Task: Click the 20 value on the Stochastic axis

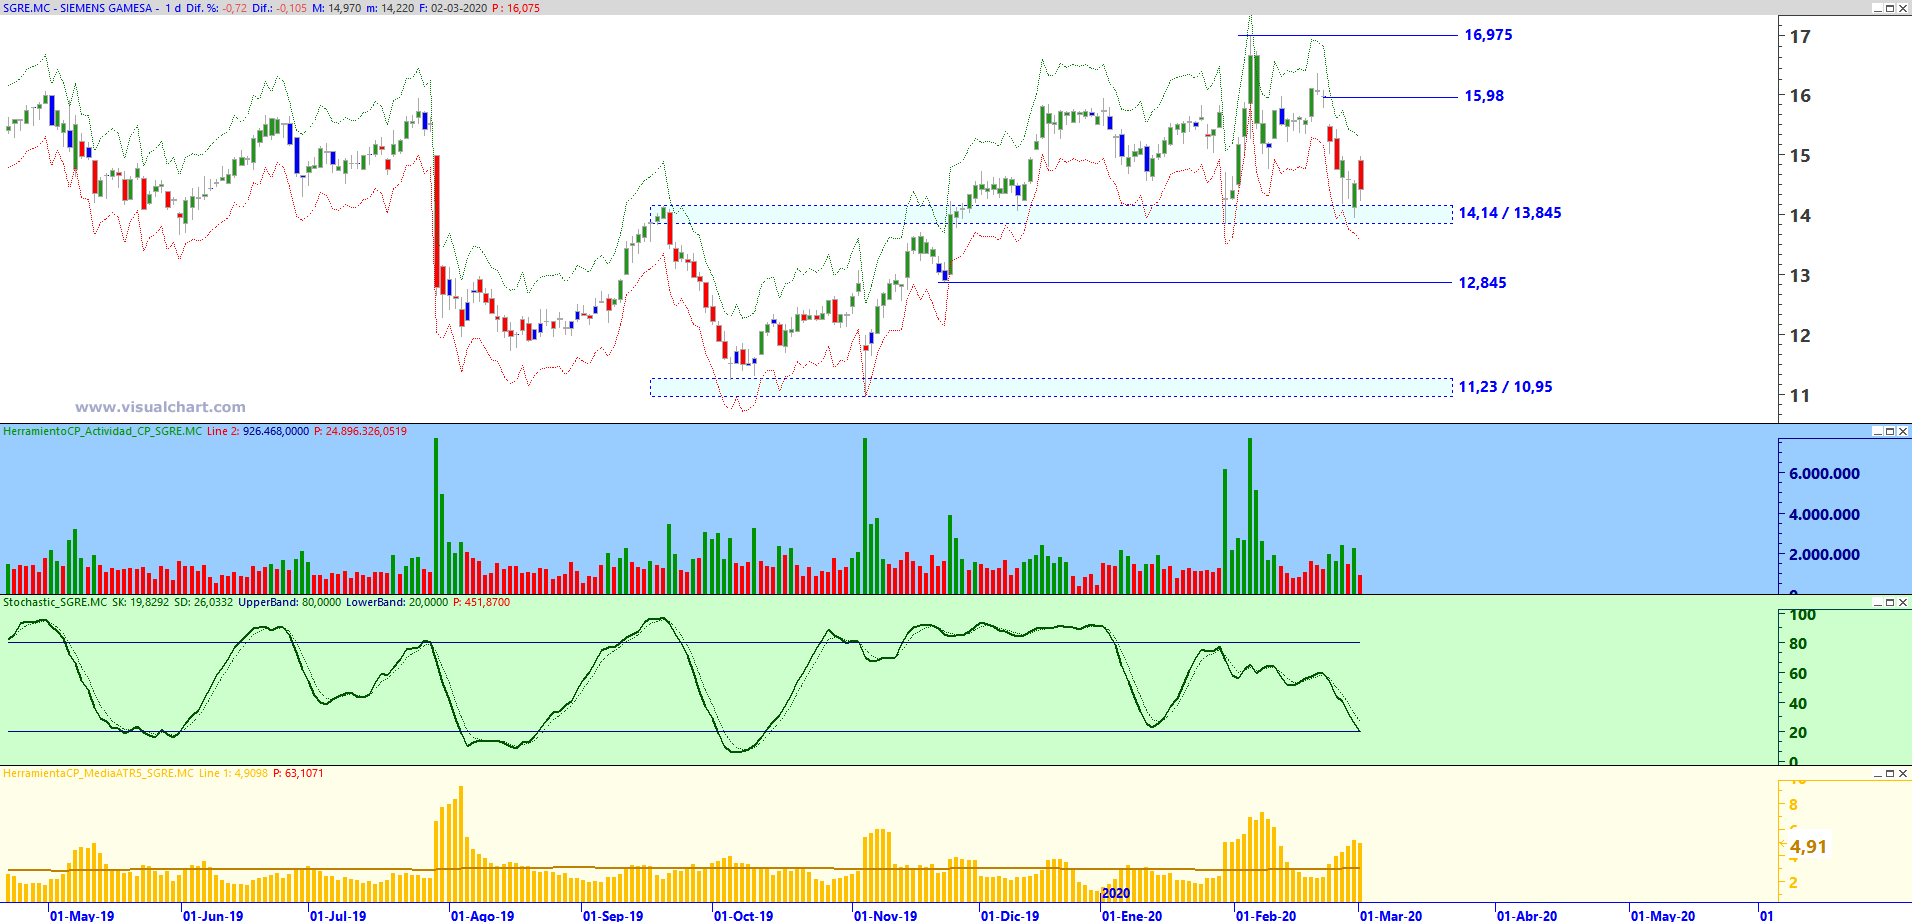Action: (x=1798, y=733)
